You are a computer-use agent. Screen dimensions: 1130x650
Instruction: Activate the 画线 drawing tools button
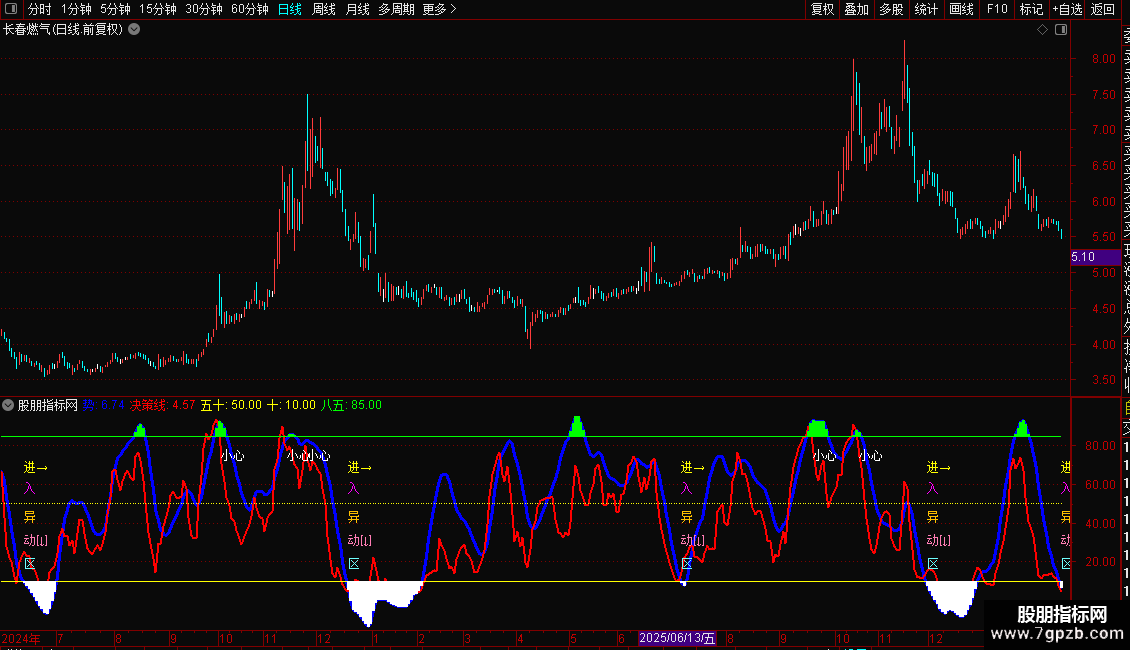point(961,9)
